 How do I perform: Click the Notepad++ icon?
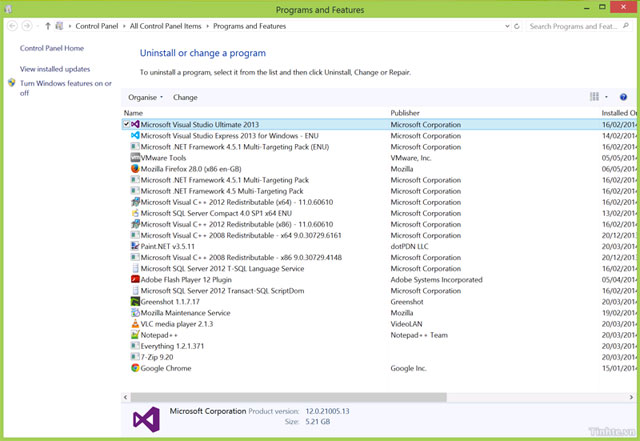point(135,334)
